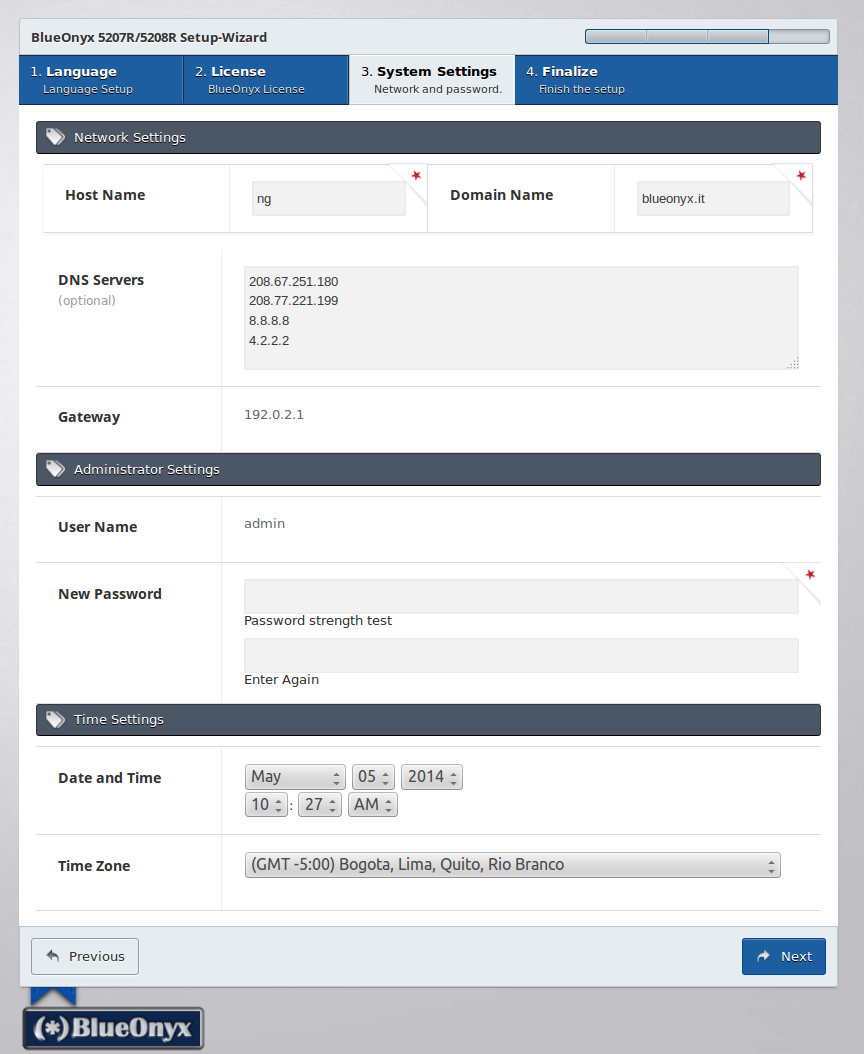This screenshot has height=1054, width=864.
Task: Click the Time Settings section header
Action: [x=428, y=720]
